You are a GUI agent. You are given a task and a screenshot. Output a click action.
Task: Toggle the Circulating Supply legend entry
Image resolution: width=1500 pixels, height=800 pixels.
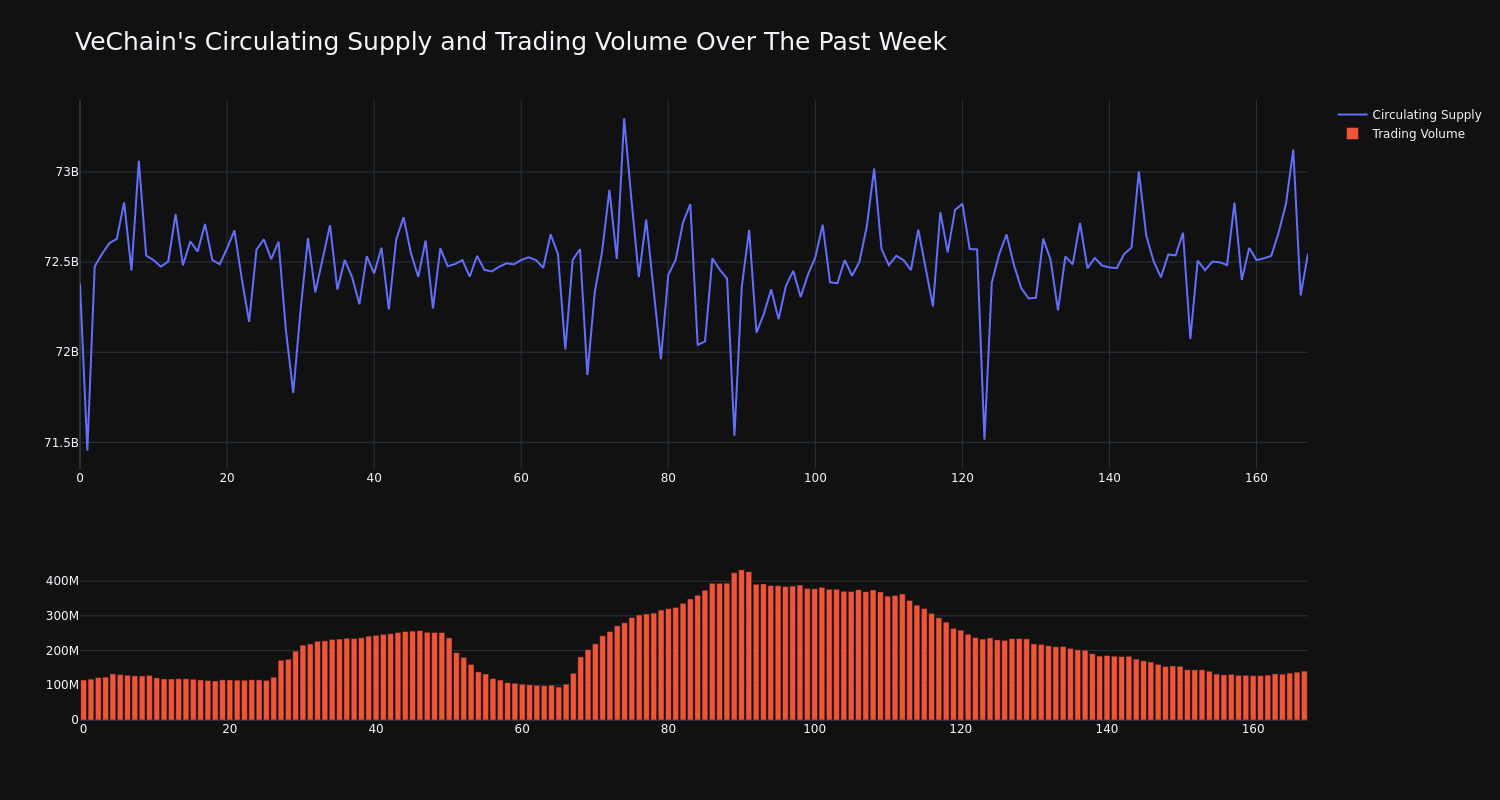click(x=1409, y=115)
